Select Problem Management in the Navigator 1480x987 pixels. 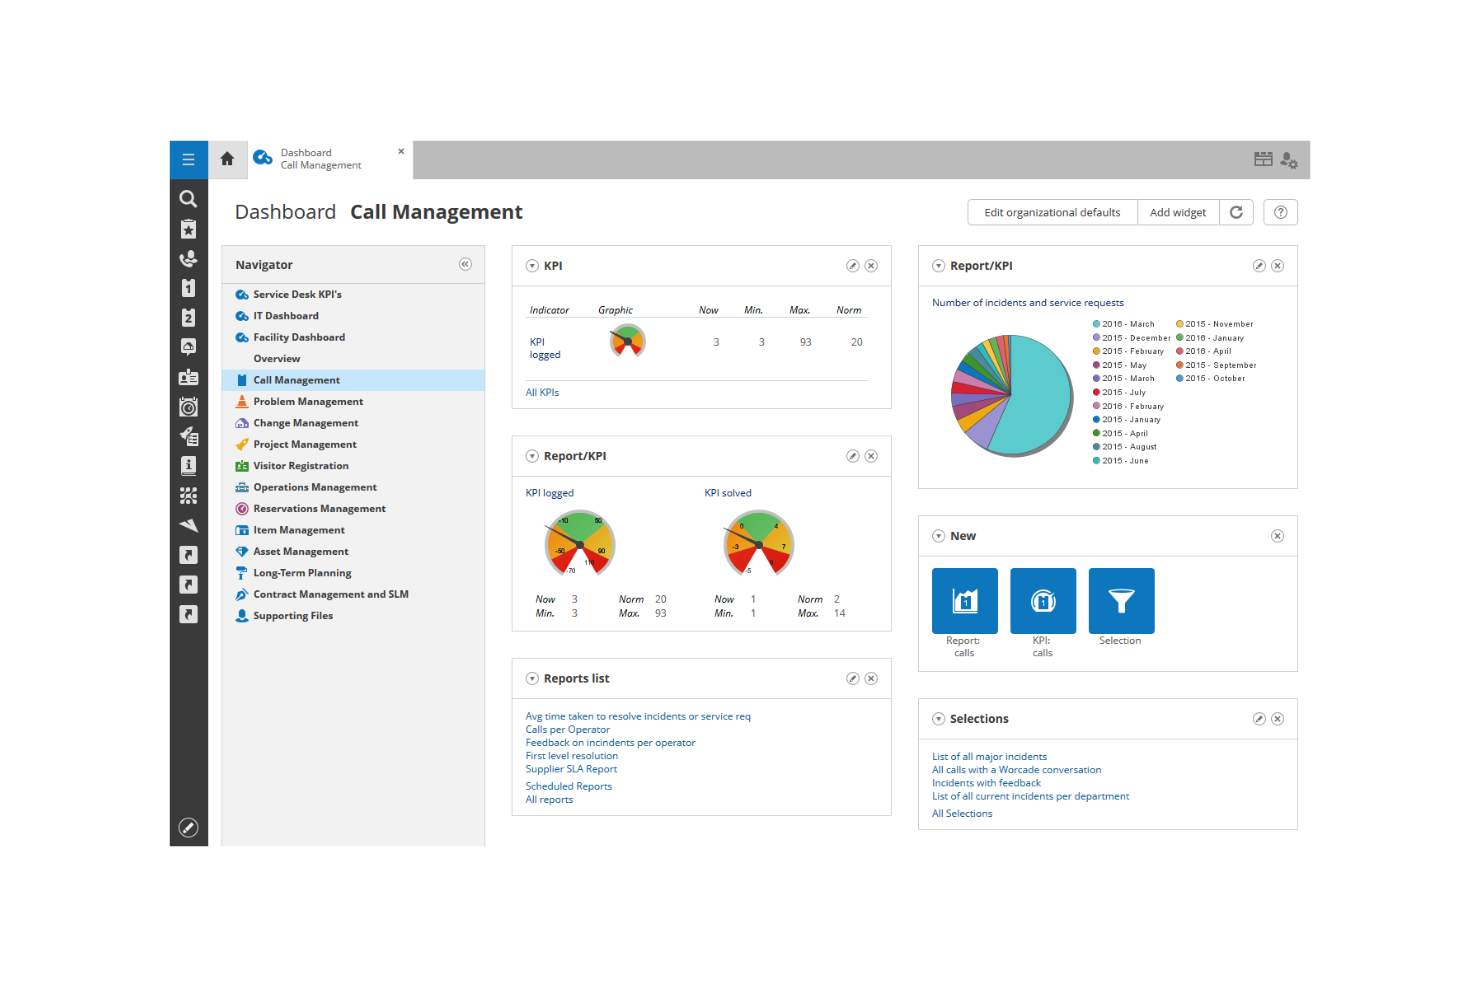(x=308, y=401)
